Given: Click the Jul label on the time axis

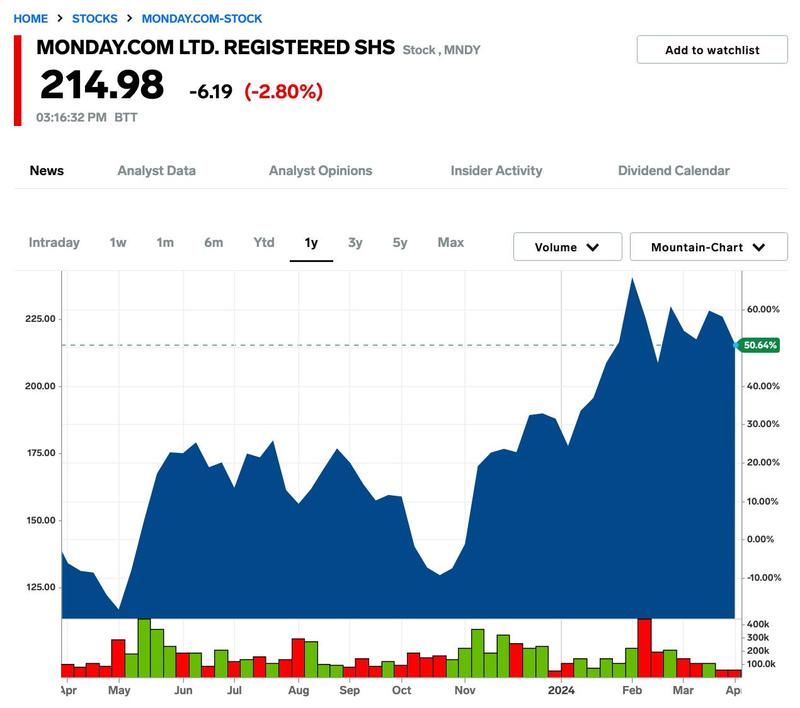Looking at the screenshot, I should click(234, 690).
